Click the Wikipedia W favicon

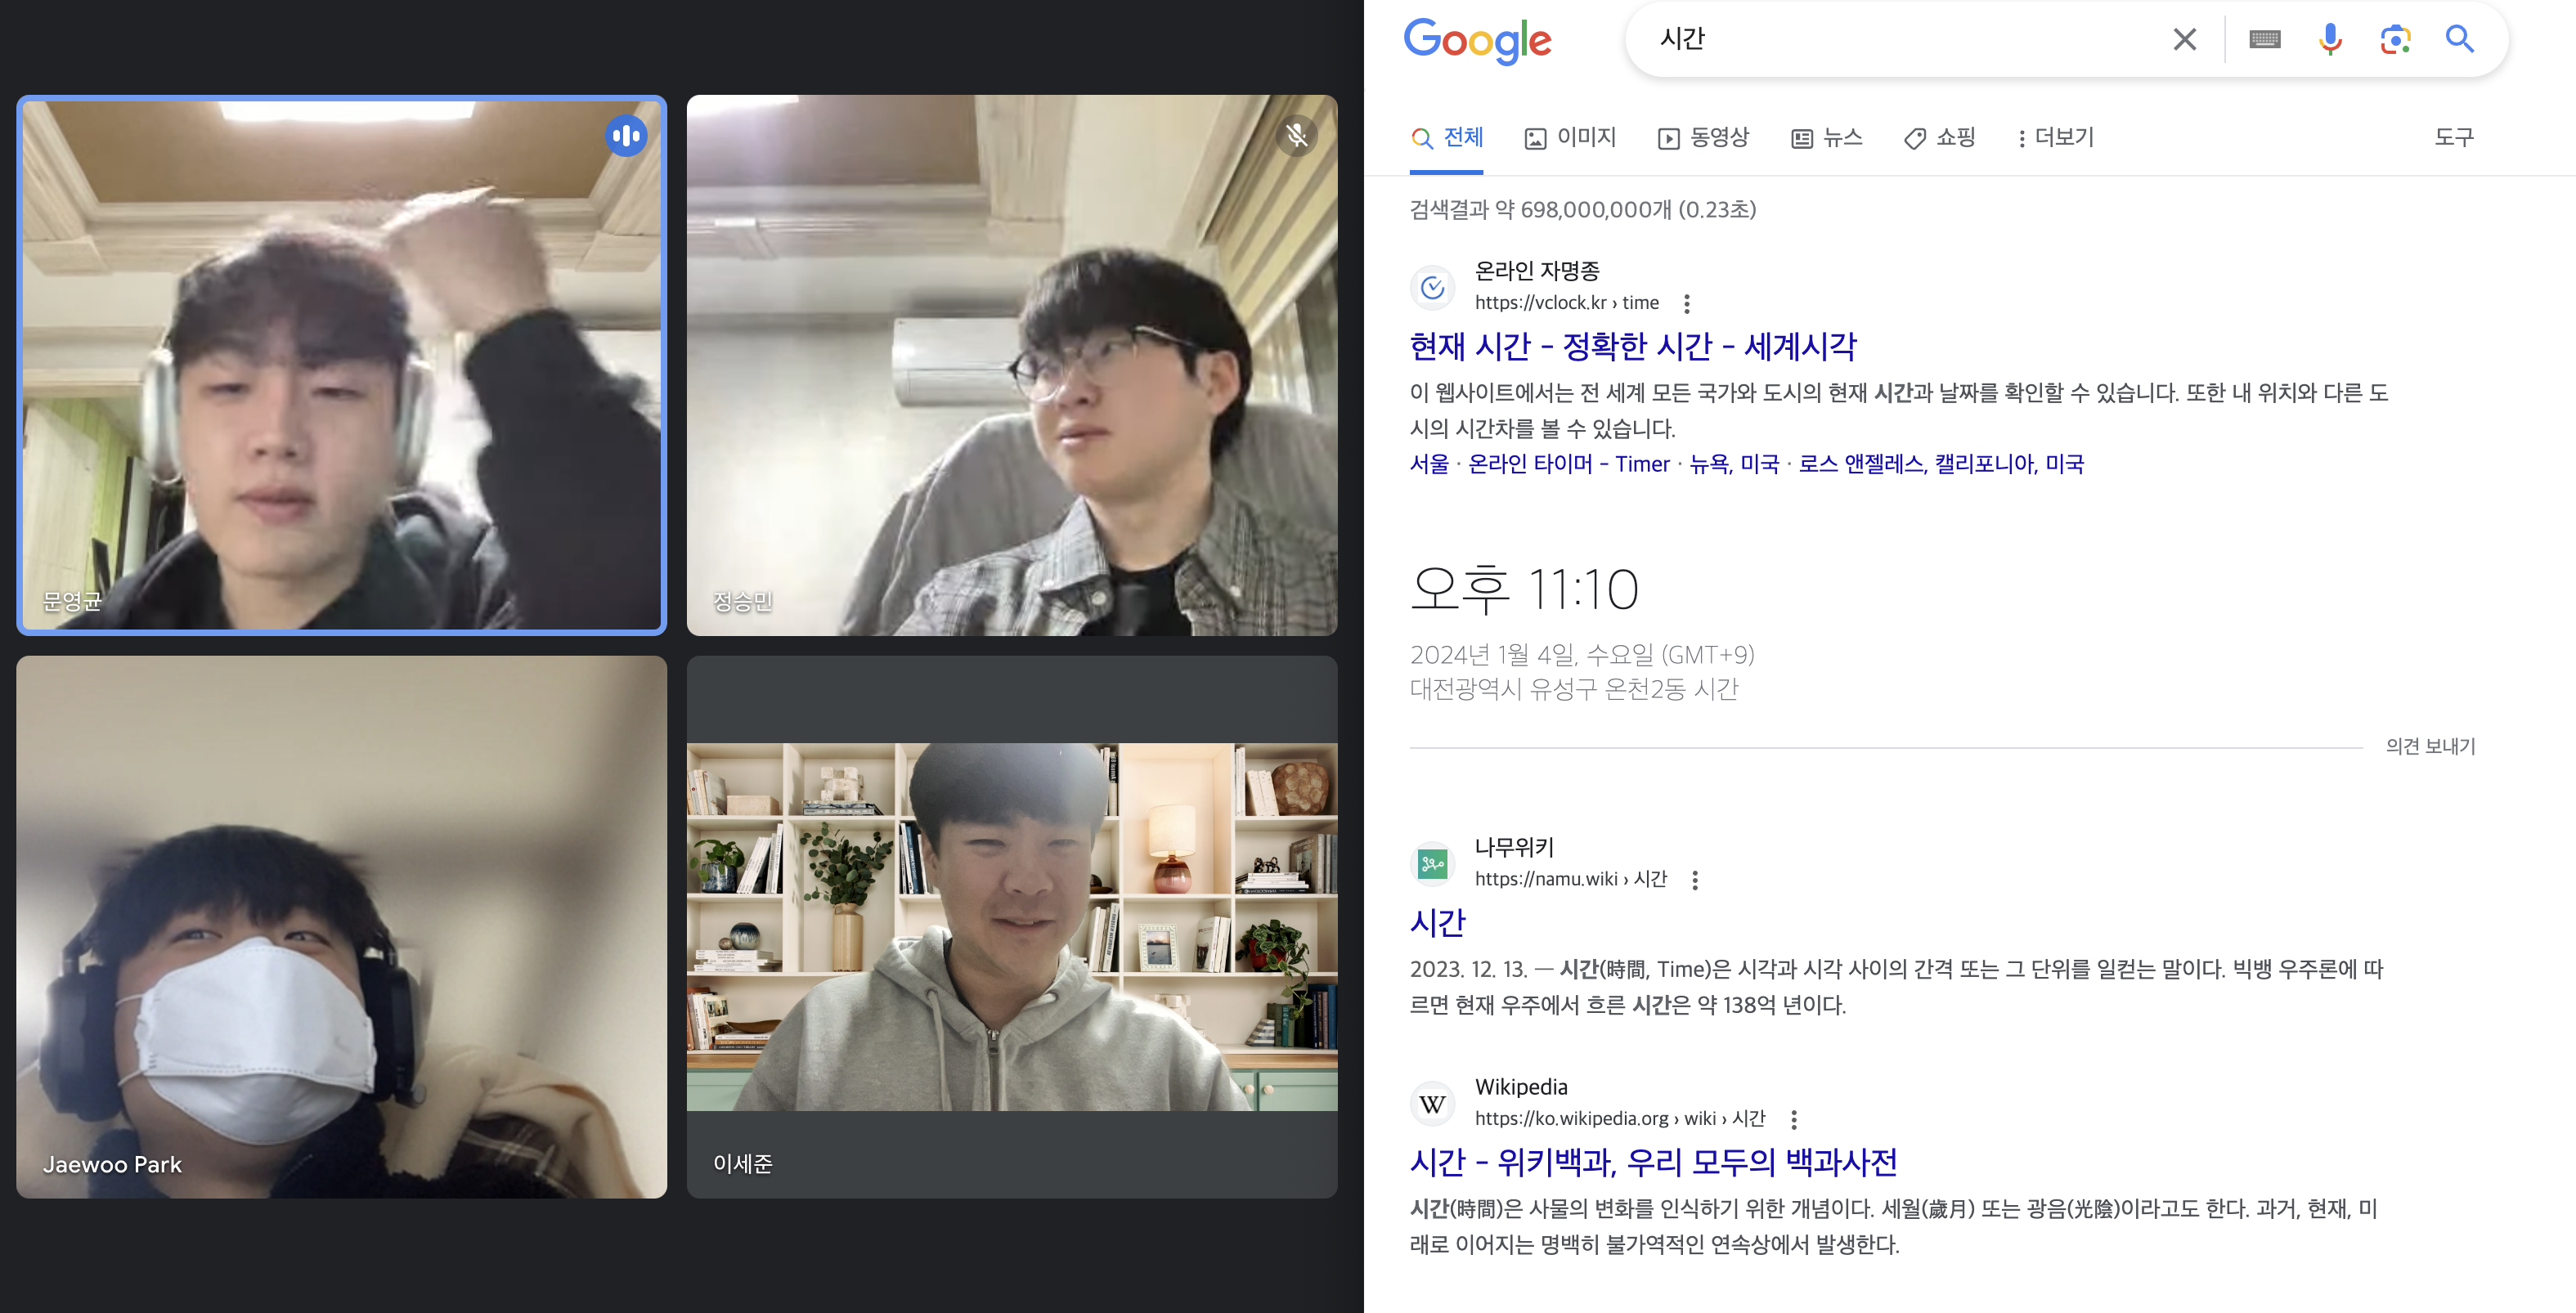pos(1432,1104)
